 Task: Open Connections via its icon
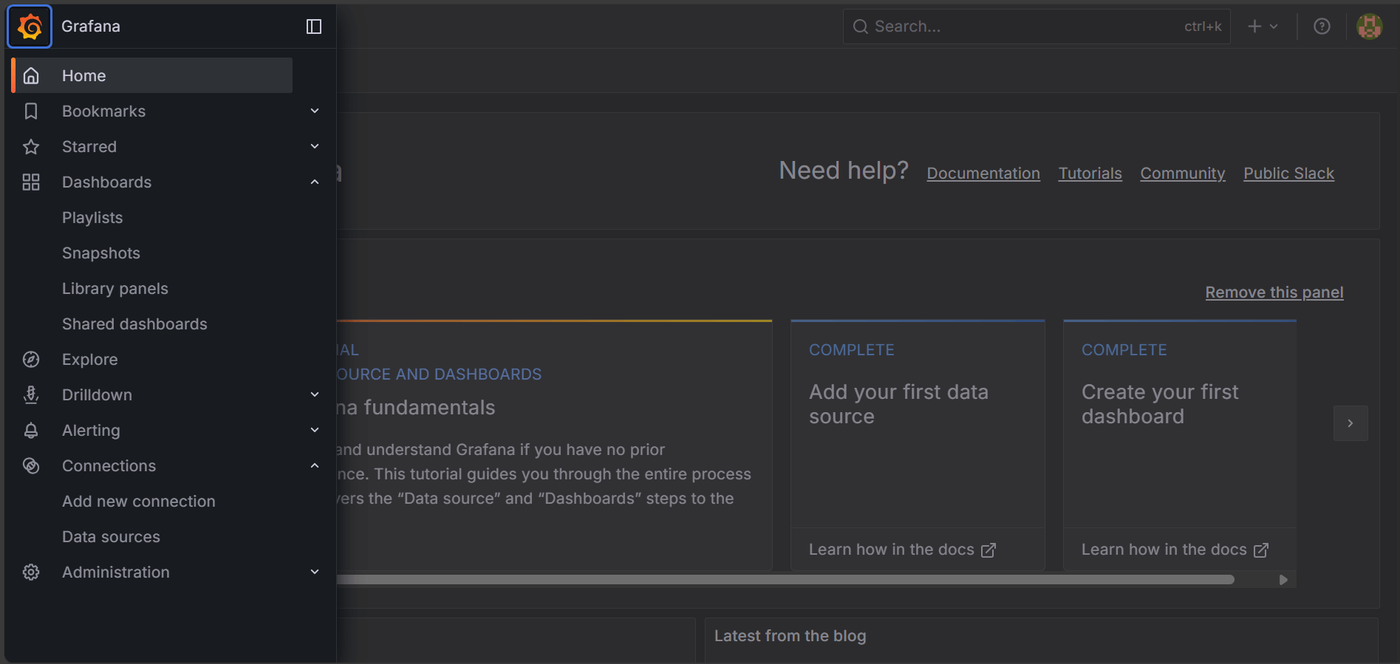pos(31,466)
